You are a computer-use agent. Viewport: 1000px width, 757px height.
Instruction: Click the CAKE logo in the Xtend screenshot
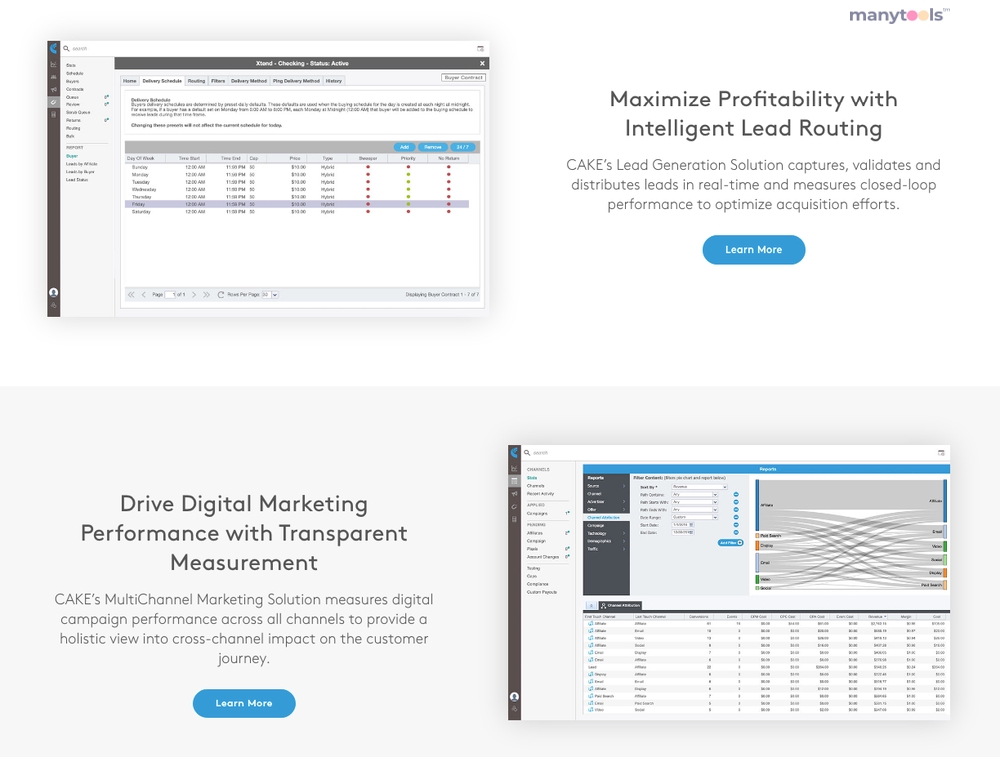[x=54, y=48]
